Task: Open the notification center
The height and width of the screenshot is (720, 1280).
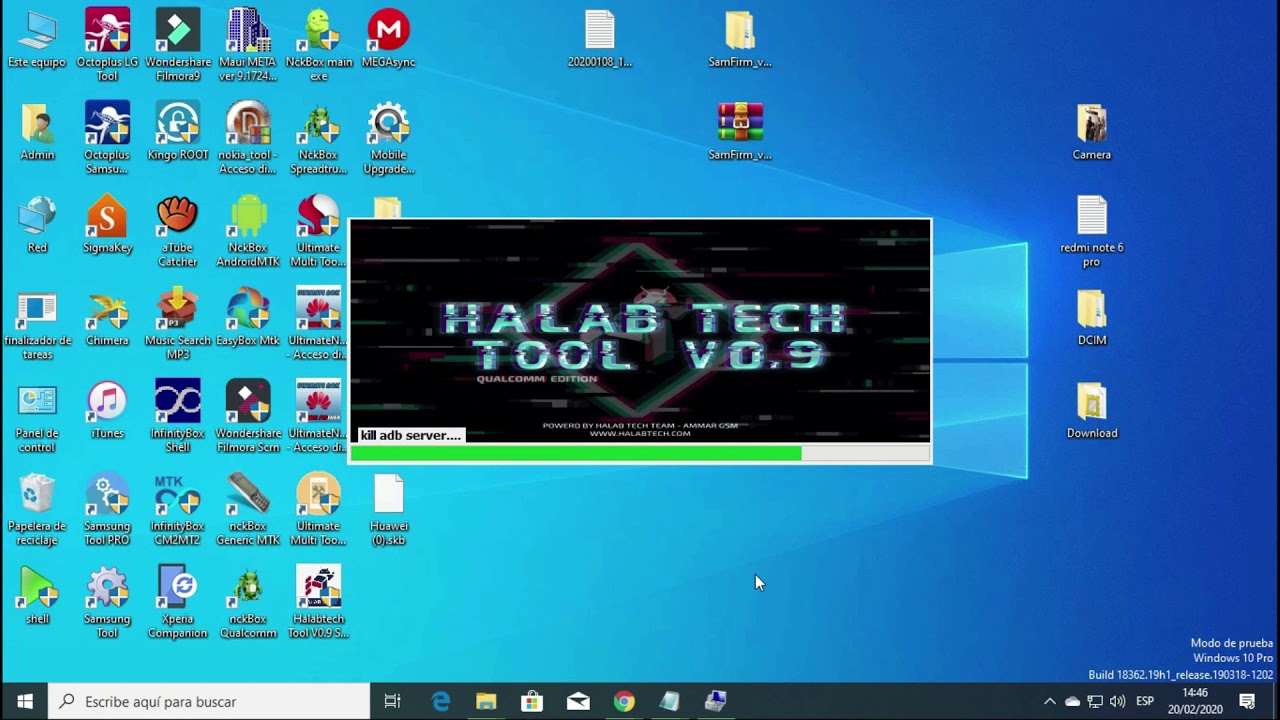Action: tap(1247, 701)
